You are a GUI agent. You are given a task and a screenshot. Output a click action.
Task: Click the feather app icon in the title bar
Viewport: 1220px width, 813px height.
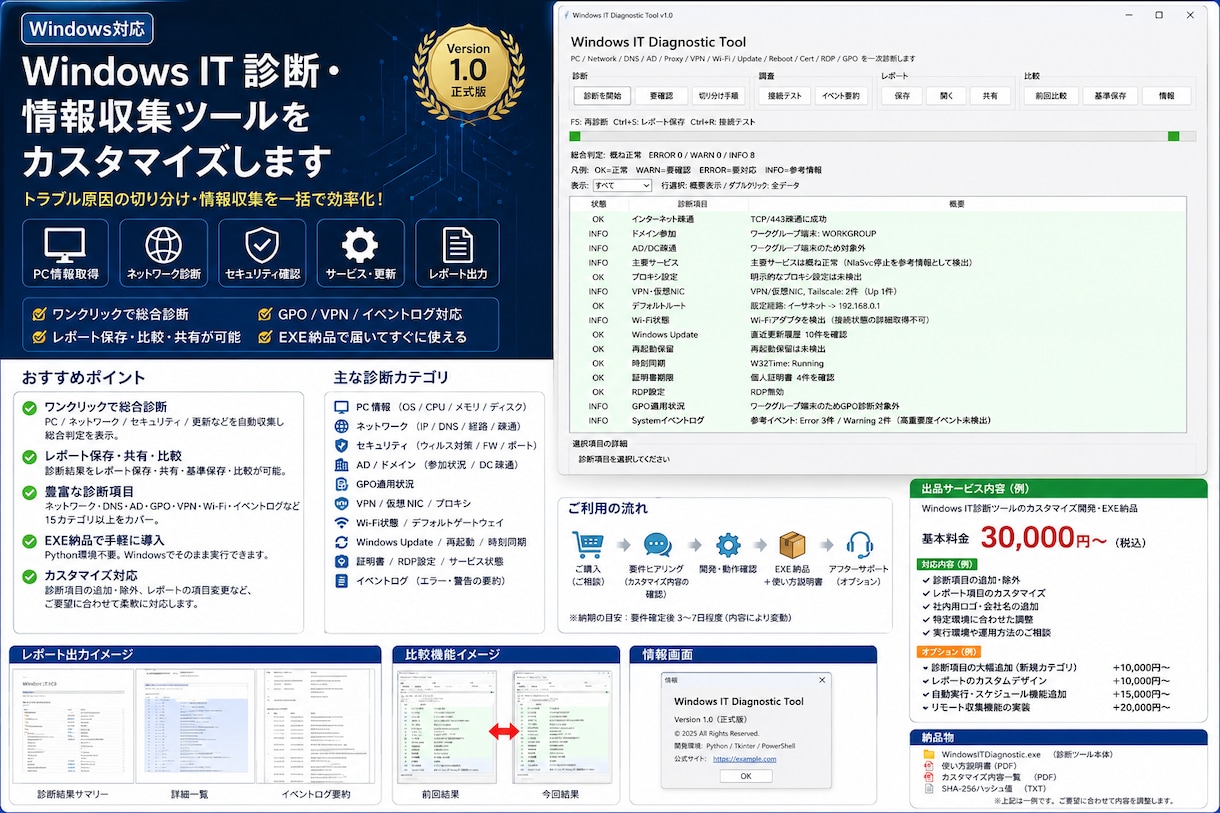point(567,15)
